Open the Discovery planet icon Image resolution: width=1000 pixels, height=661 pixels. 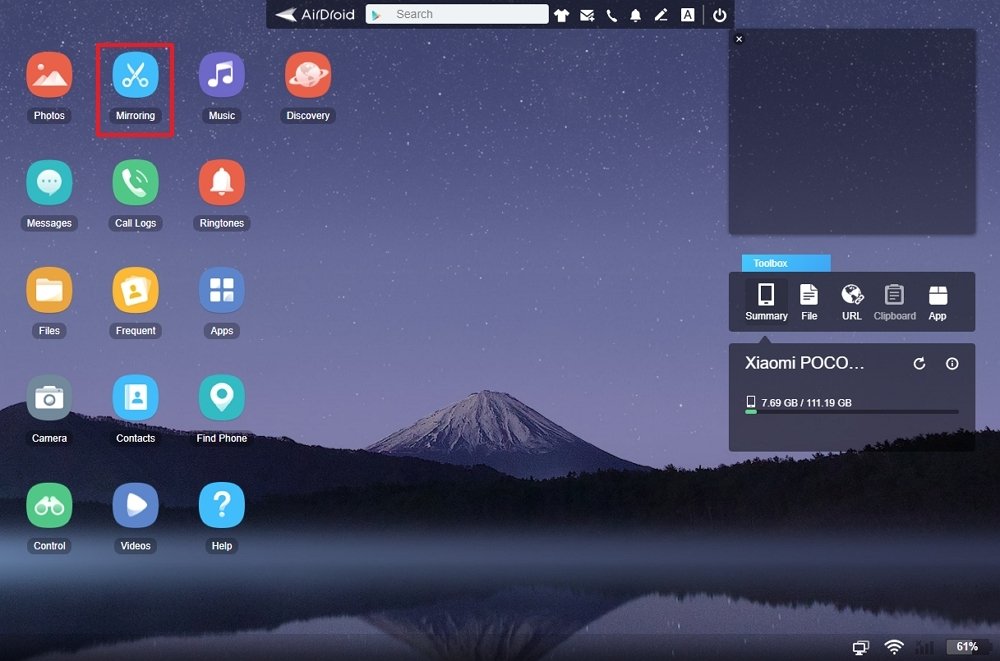coord(307,75)
